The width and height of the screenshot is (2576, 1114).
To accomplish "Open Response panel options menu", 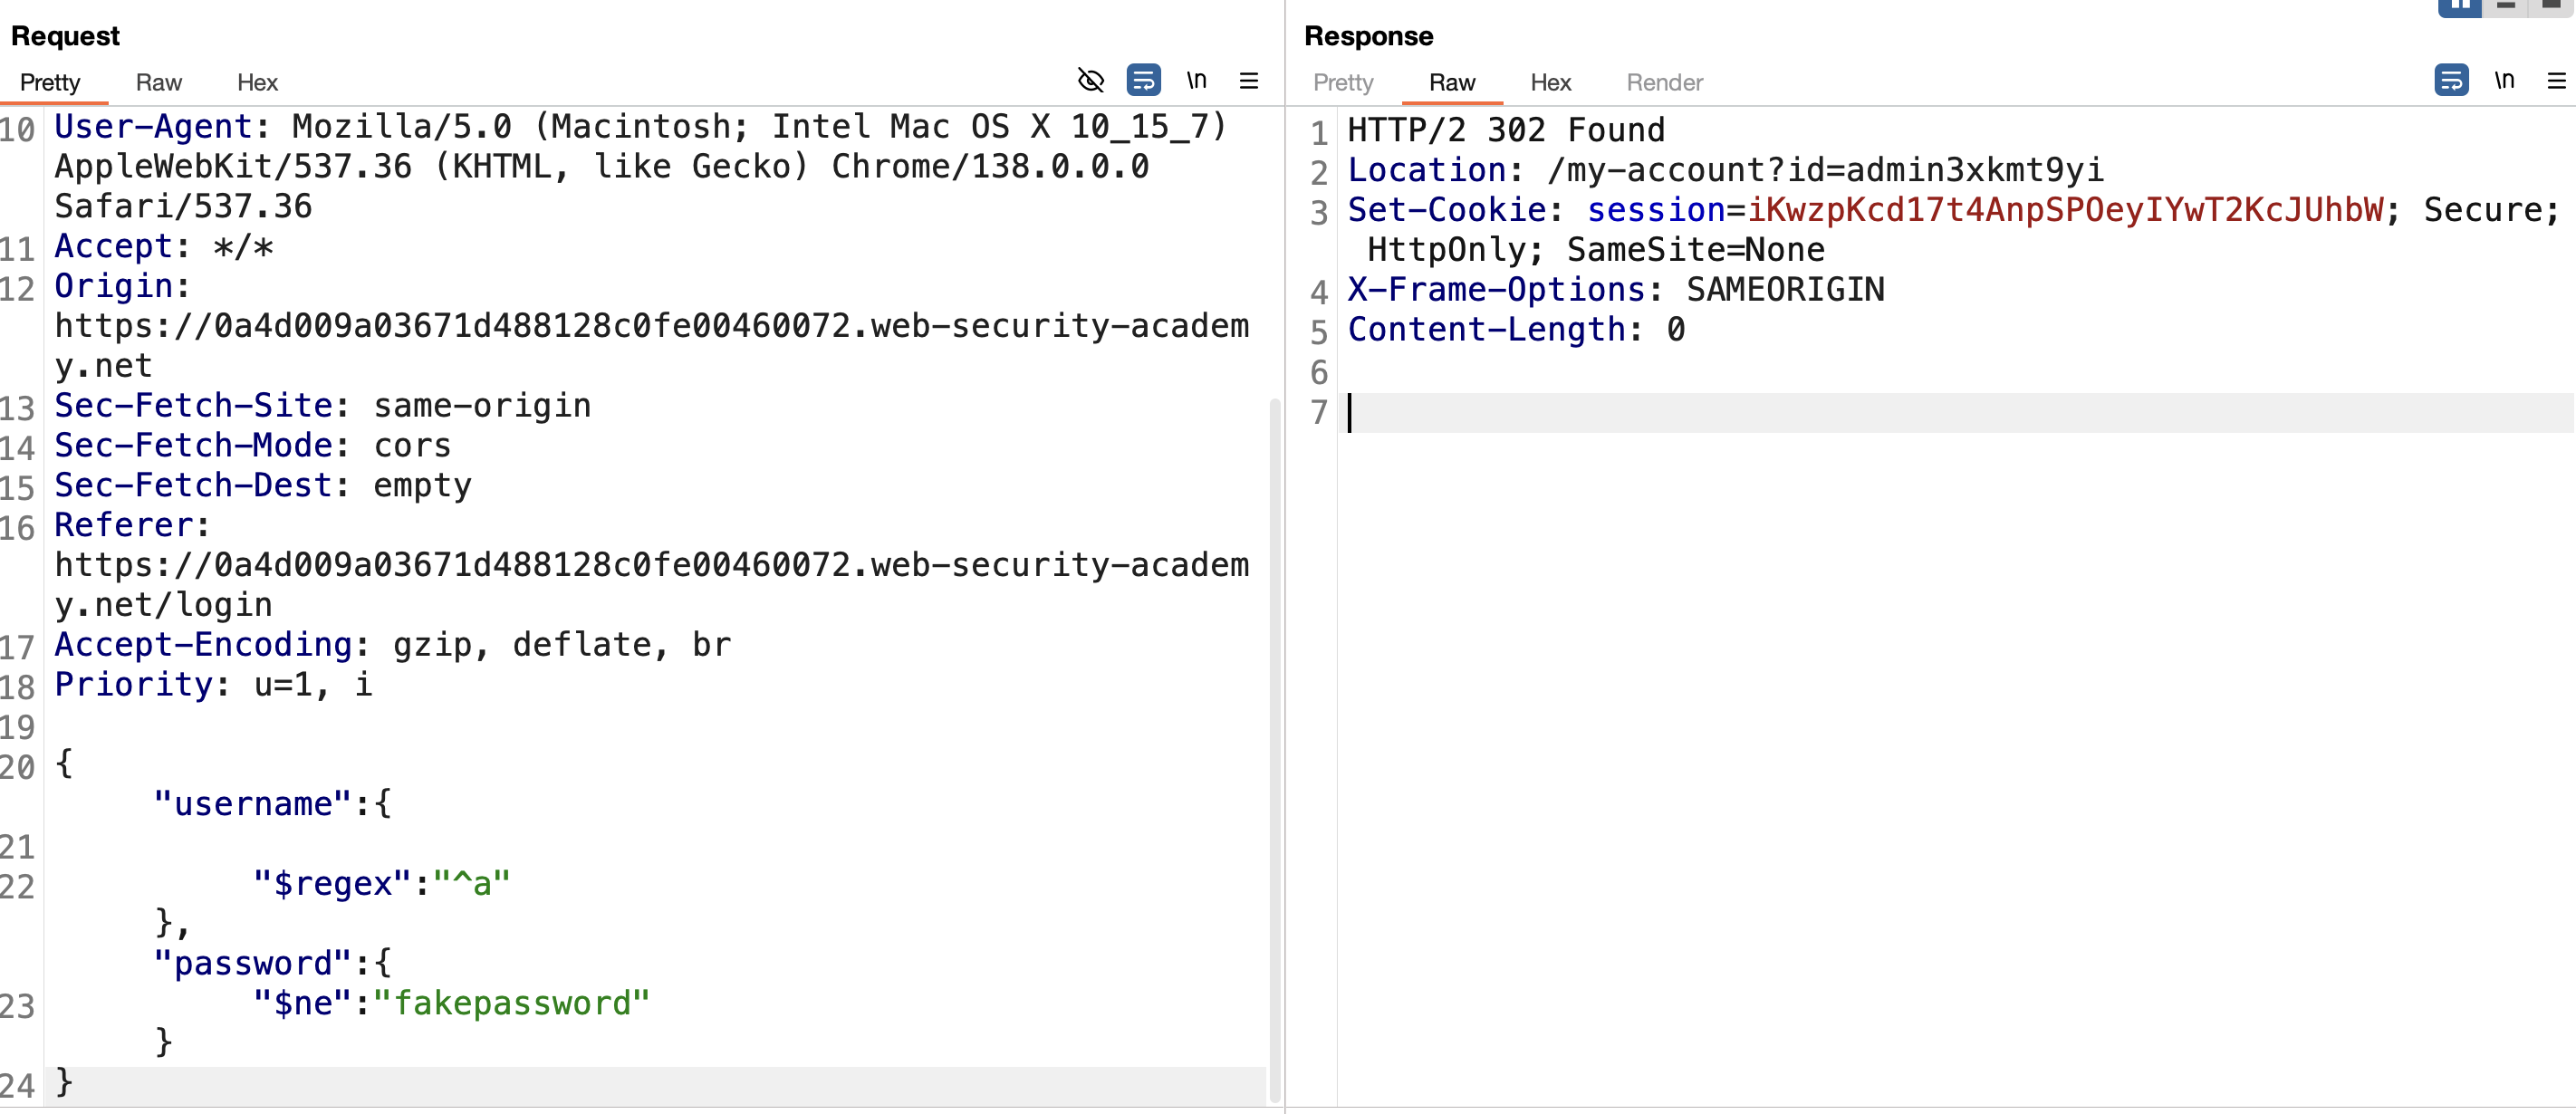I will pyautogui.click(x=2557, y=80).
